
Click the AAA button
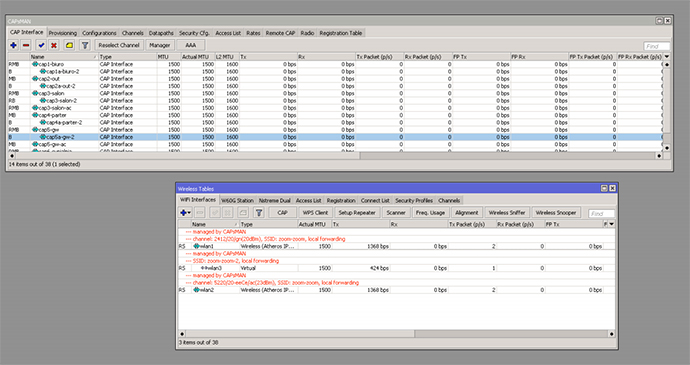(x=191, y=45)
